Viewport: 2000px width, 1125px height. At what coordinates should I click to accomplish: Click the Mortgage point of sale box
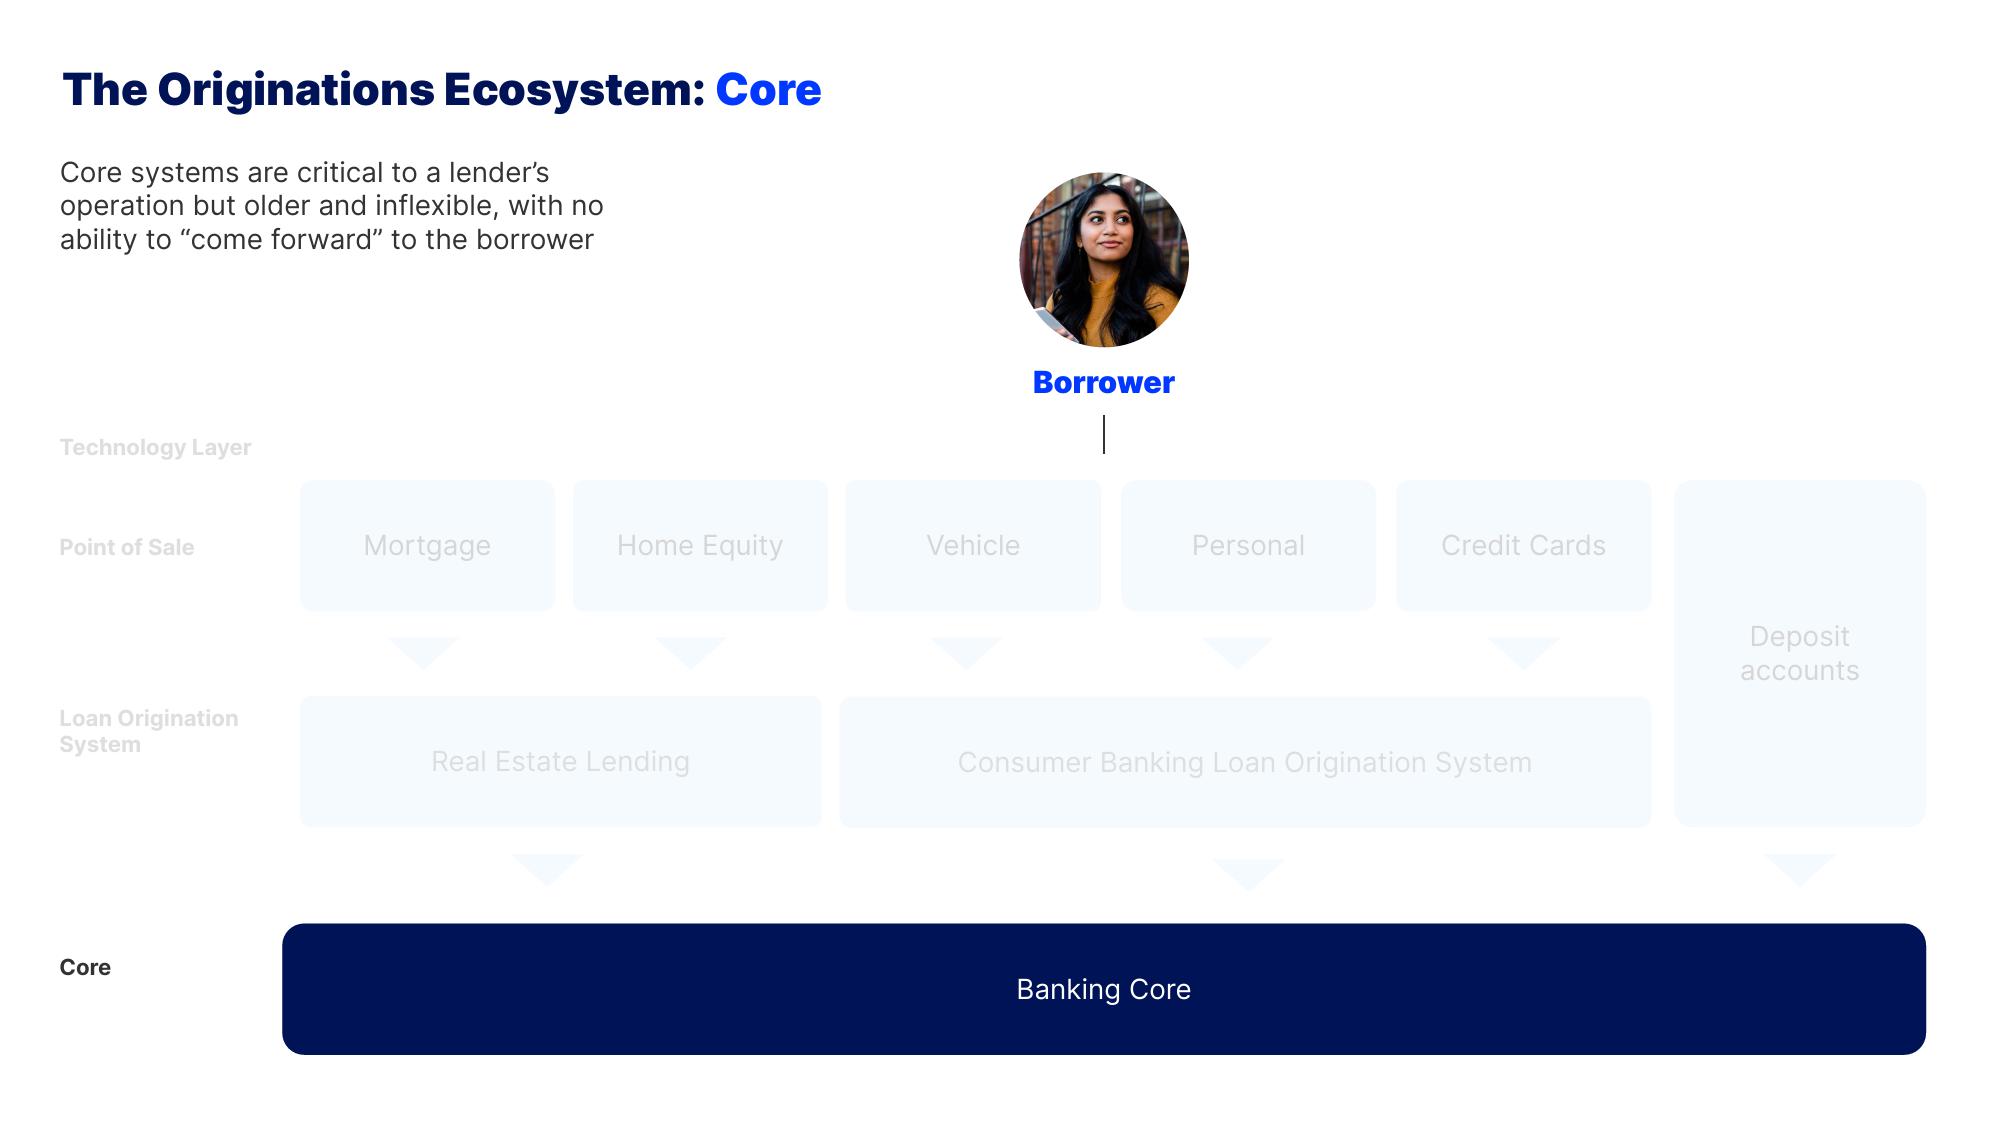(426, 545)
